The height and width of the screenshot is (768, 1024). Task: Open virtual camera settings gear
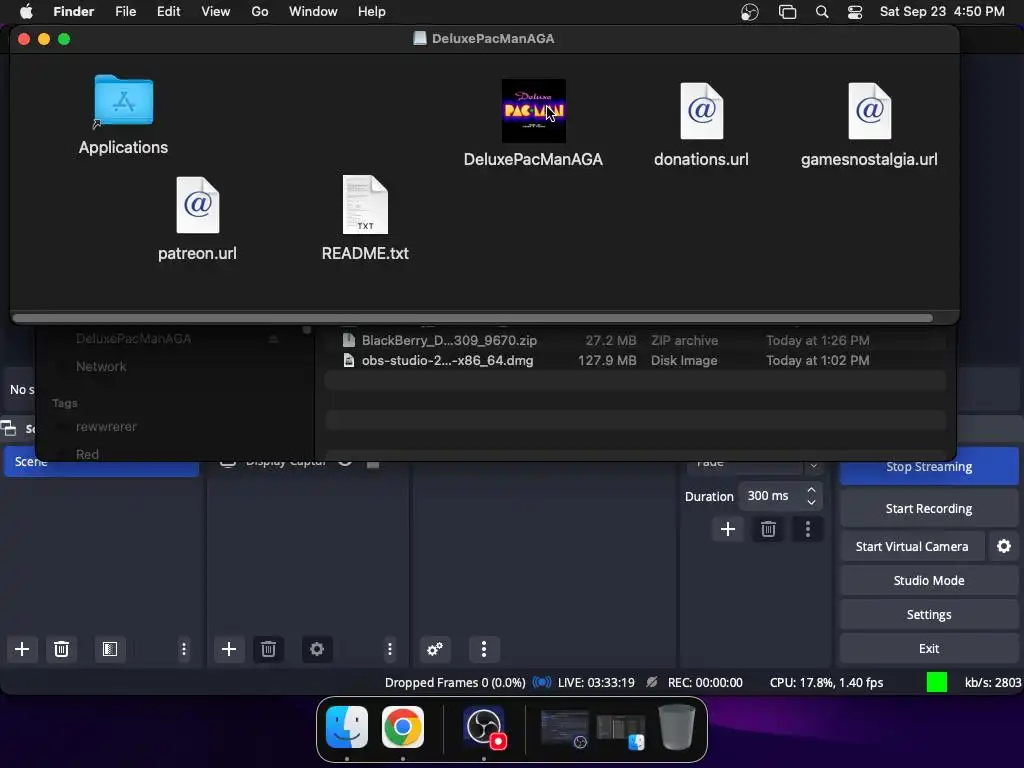click(1004, 546)
